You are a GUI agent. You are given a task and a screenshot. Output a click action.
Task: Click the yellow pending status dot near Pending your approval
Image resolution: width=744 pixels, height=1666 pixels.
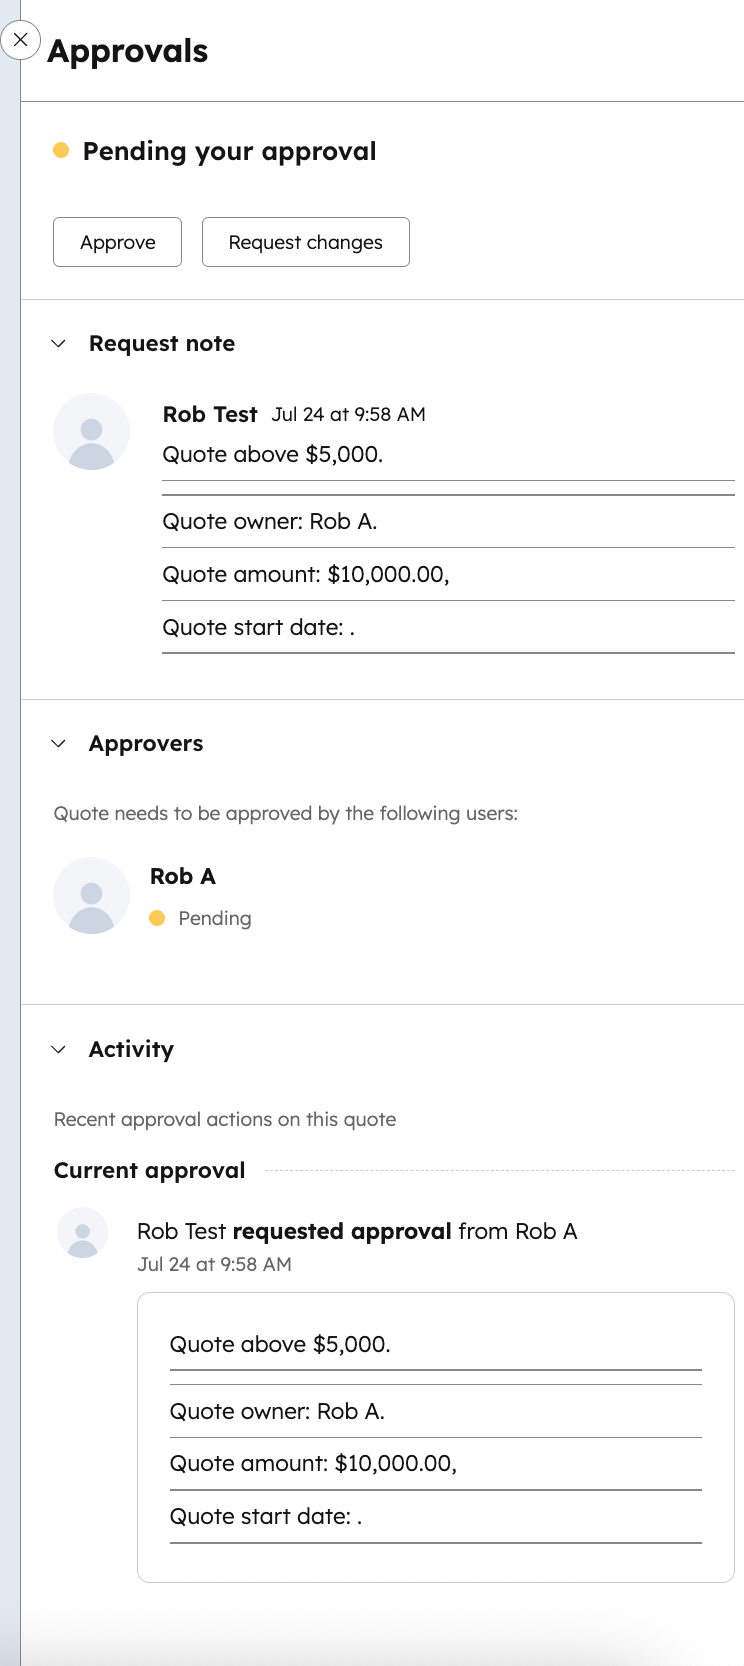tap(62, 151)
